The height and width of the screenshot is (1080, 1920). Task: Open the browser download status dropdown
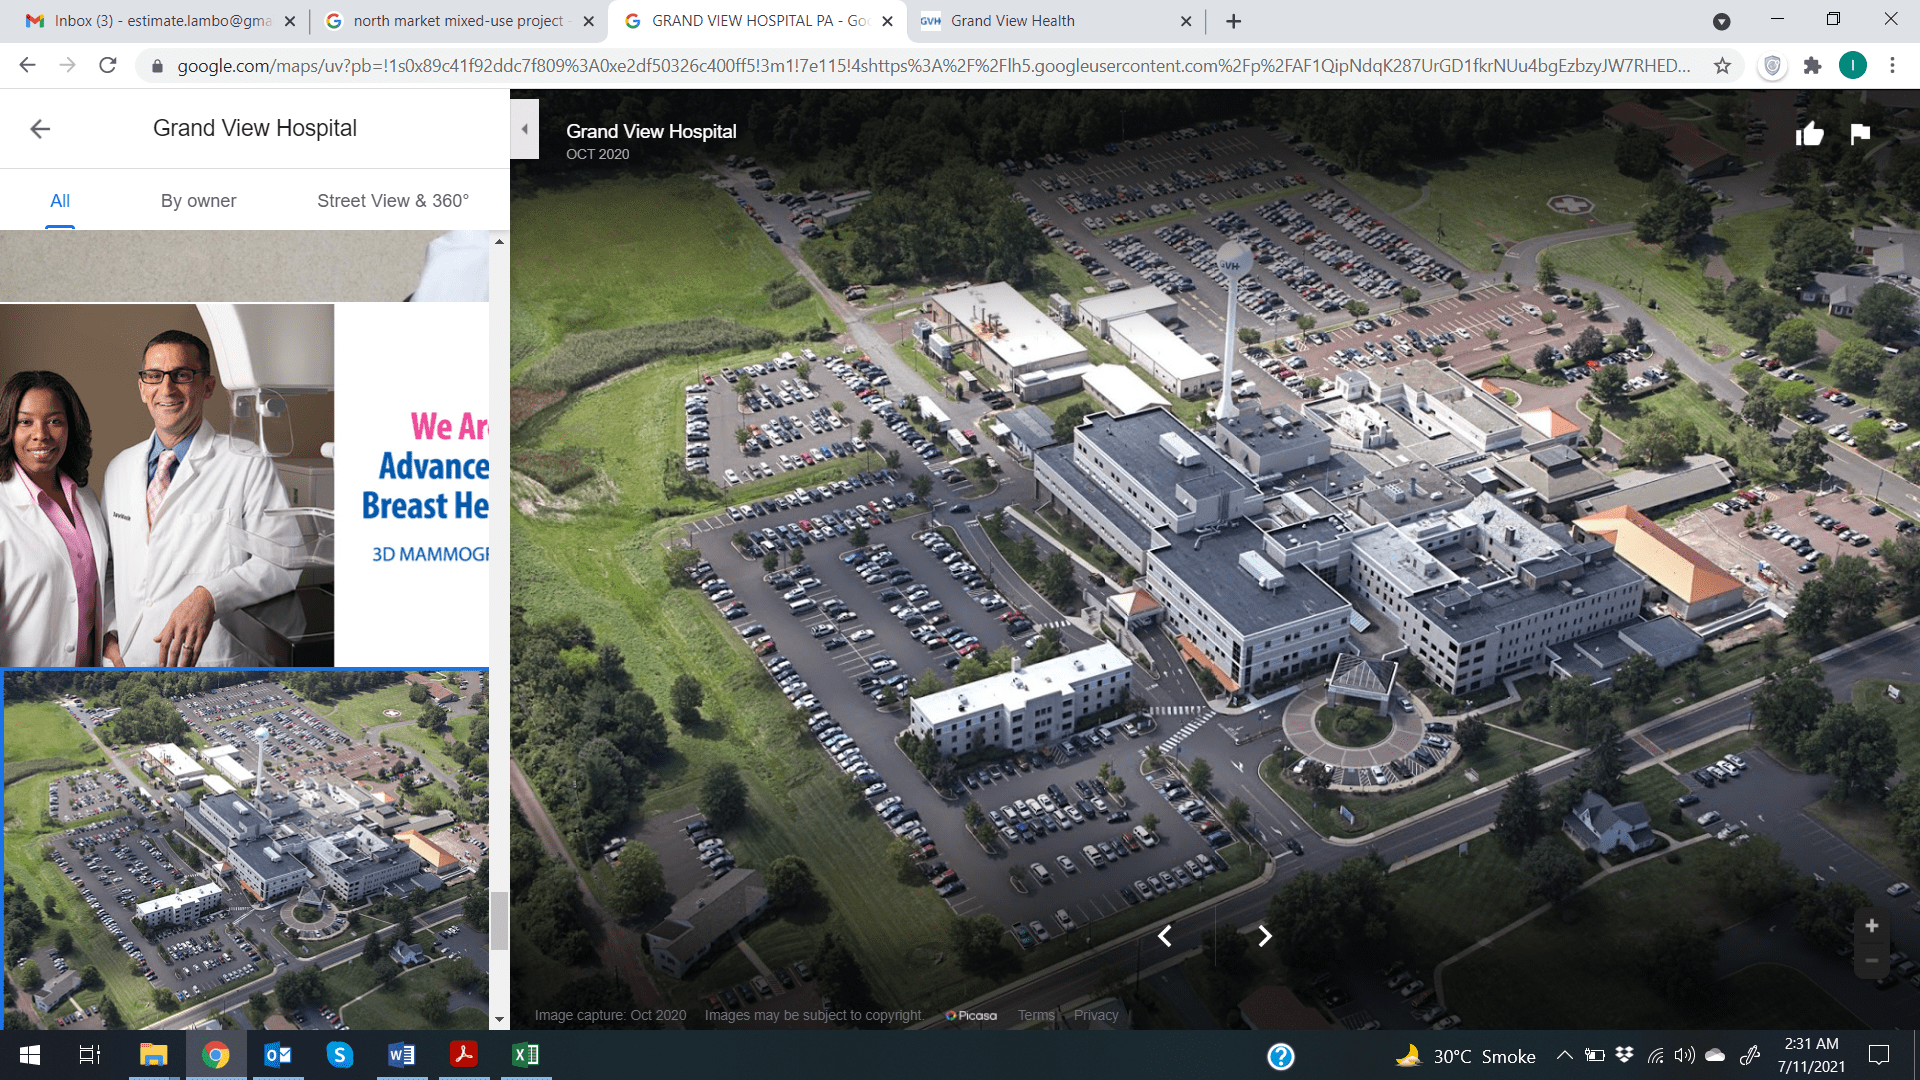1720,21
